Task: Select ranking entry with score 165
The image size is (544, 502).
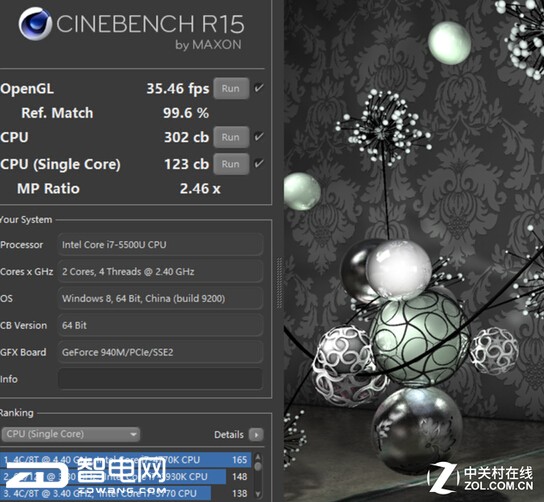Action: click(126, 460)
